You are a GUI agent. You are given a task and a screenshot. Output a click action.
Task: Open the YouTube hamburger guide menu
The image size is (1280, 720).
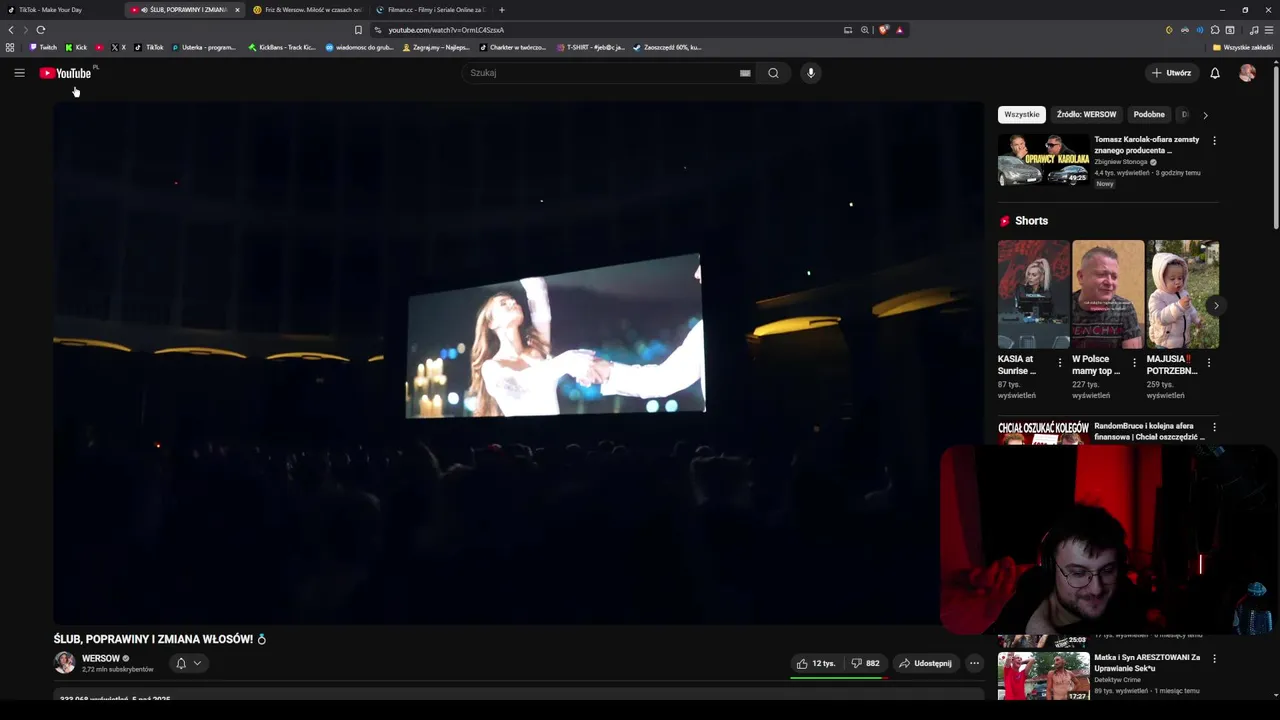tap(19, 73)
